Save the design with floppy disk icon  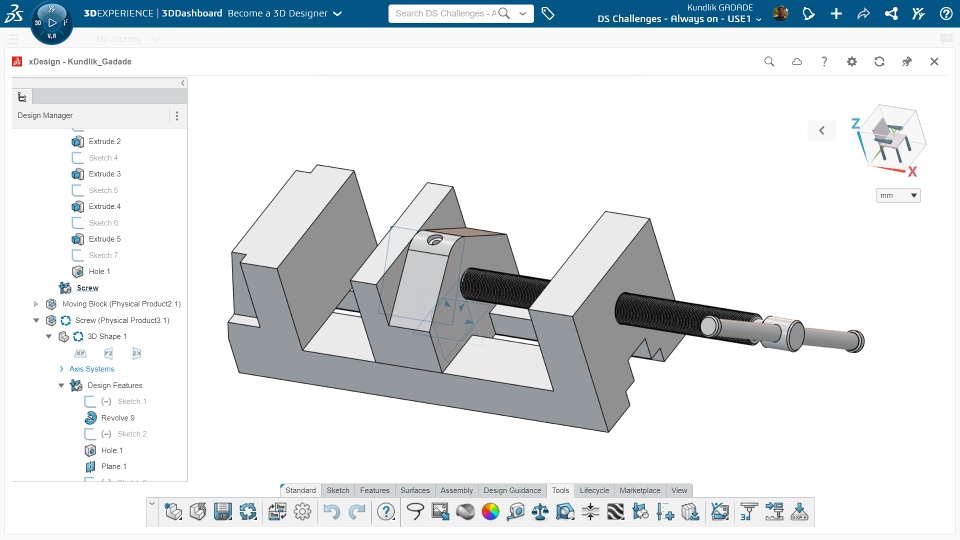pos(223,511)
